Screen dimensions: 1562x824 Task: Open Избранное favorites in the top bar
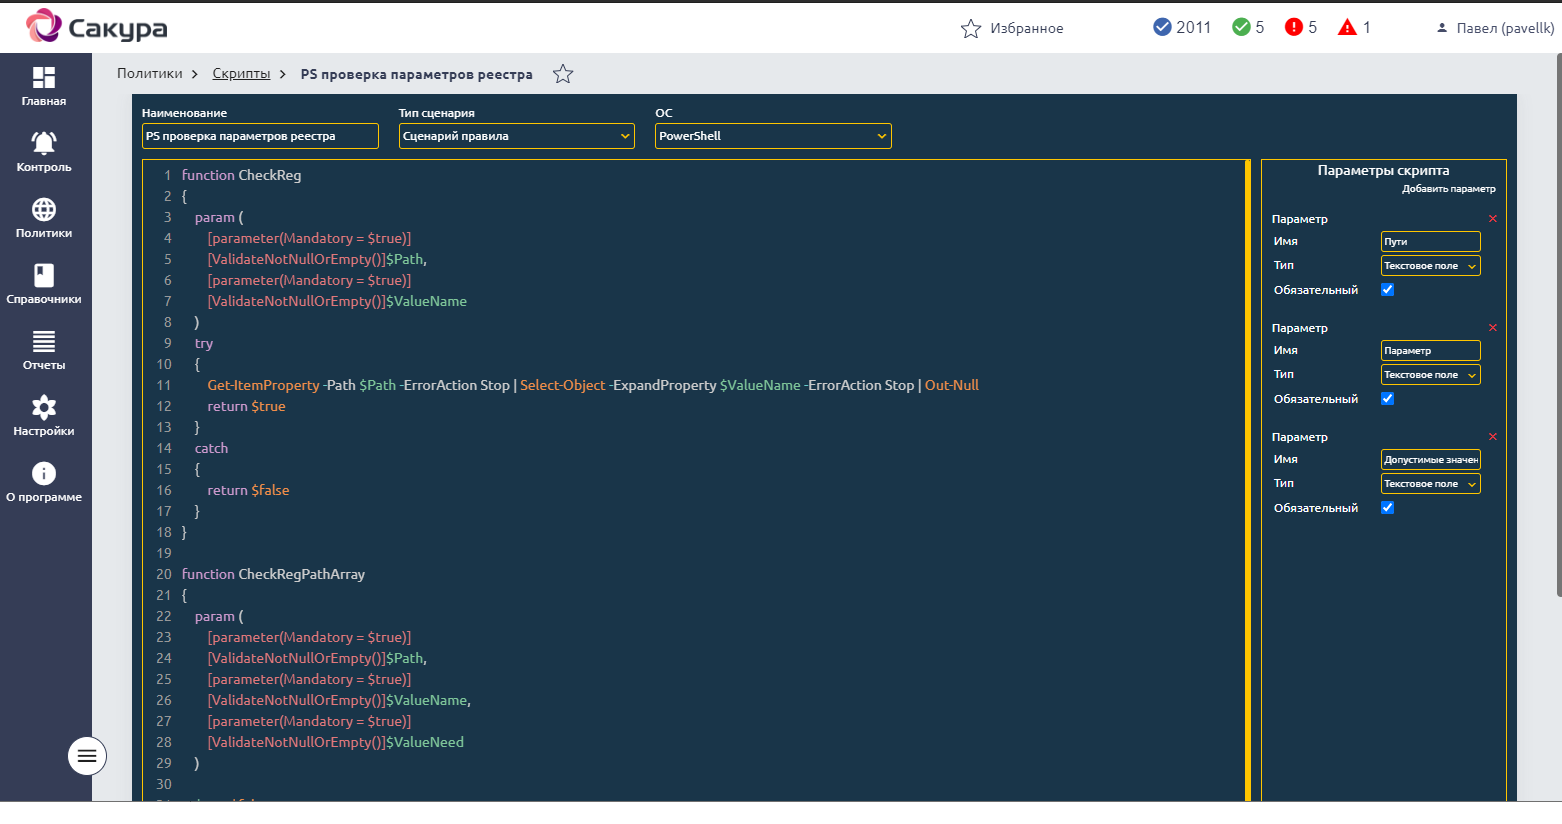(1012, 29)
